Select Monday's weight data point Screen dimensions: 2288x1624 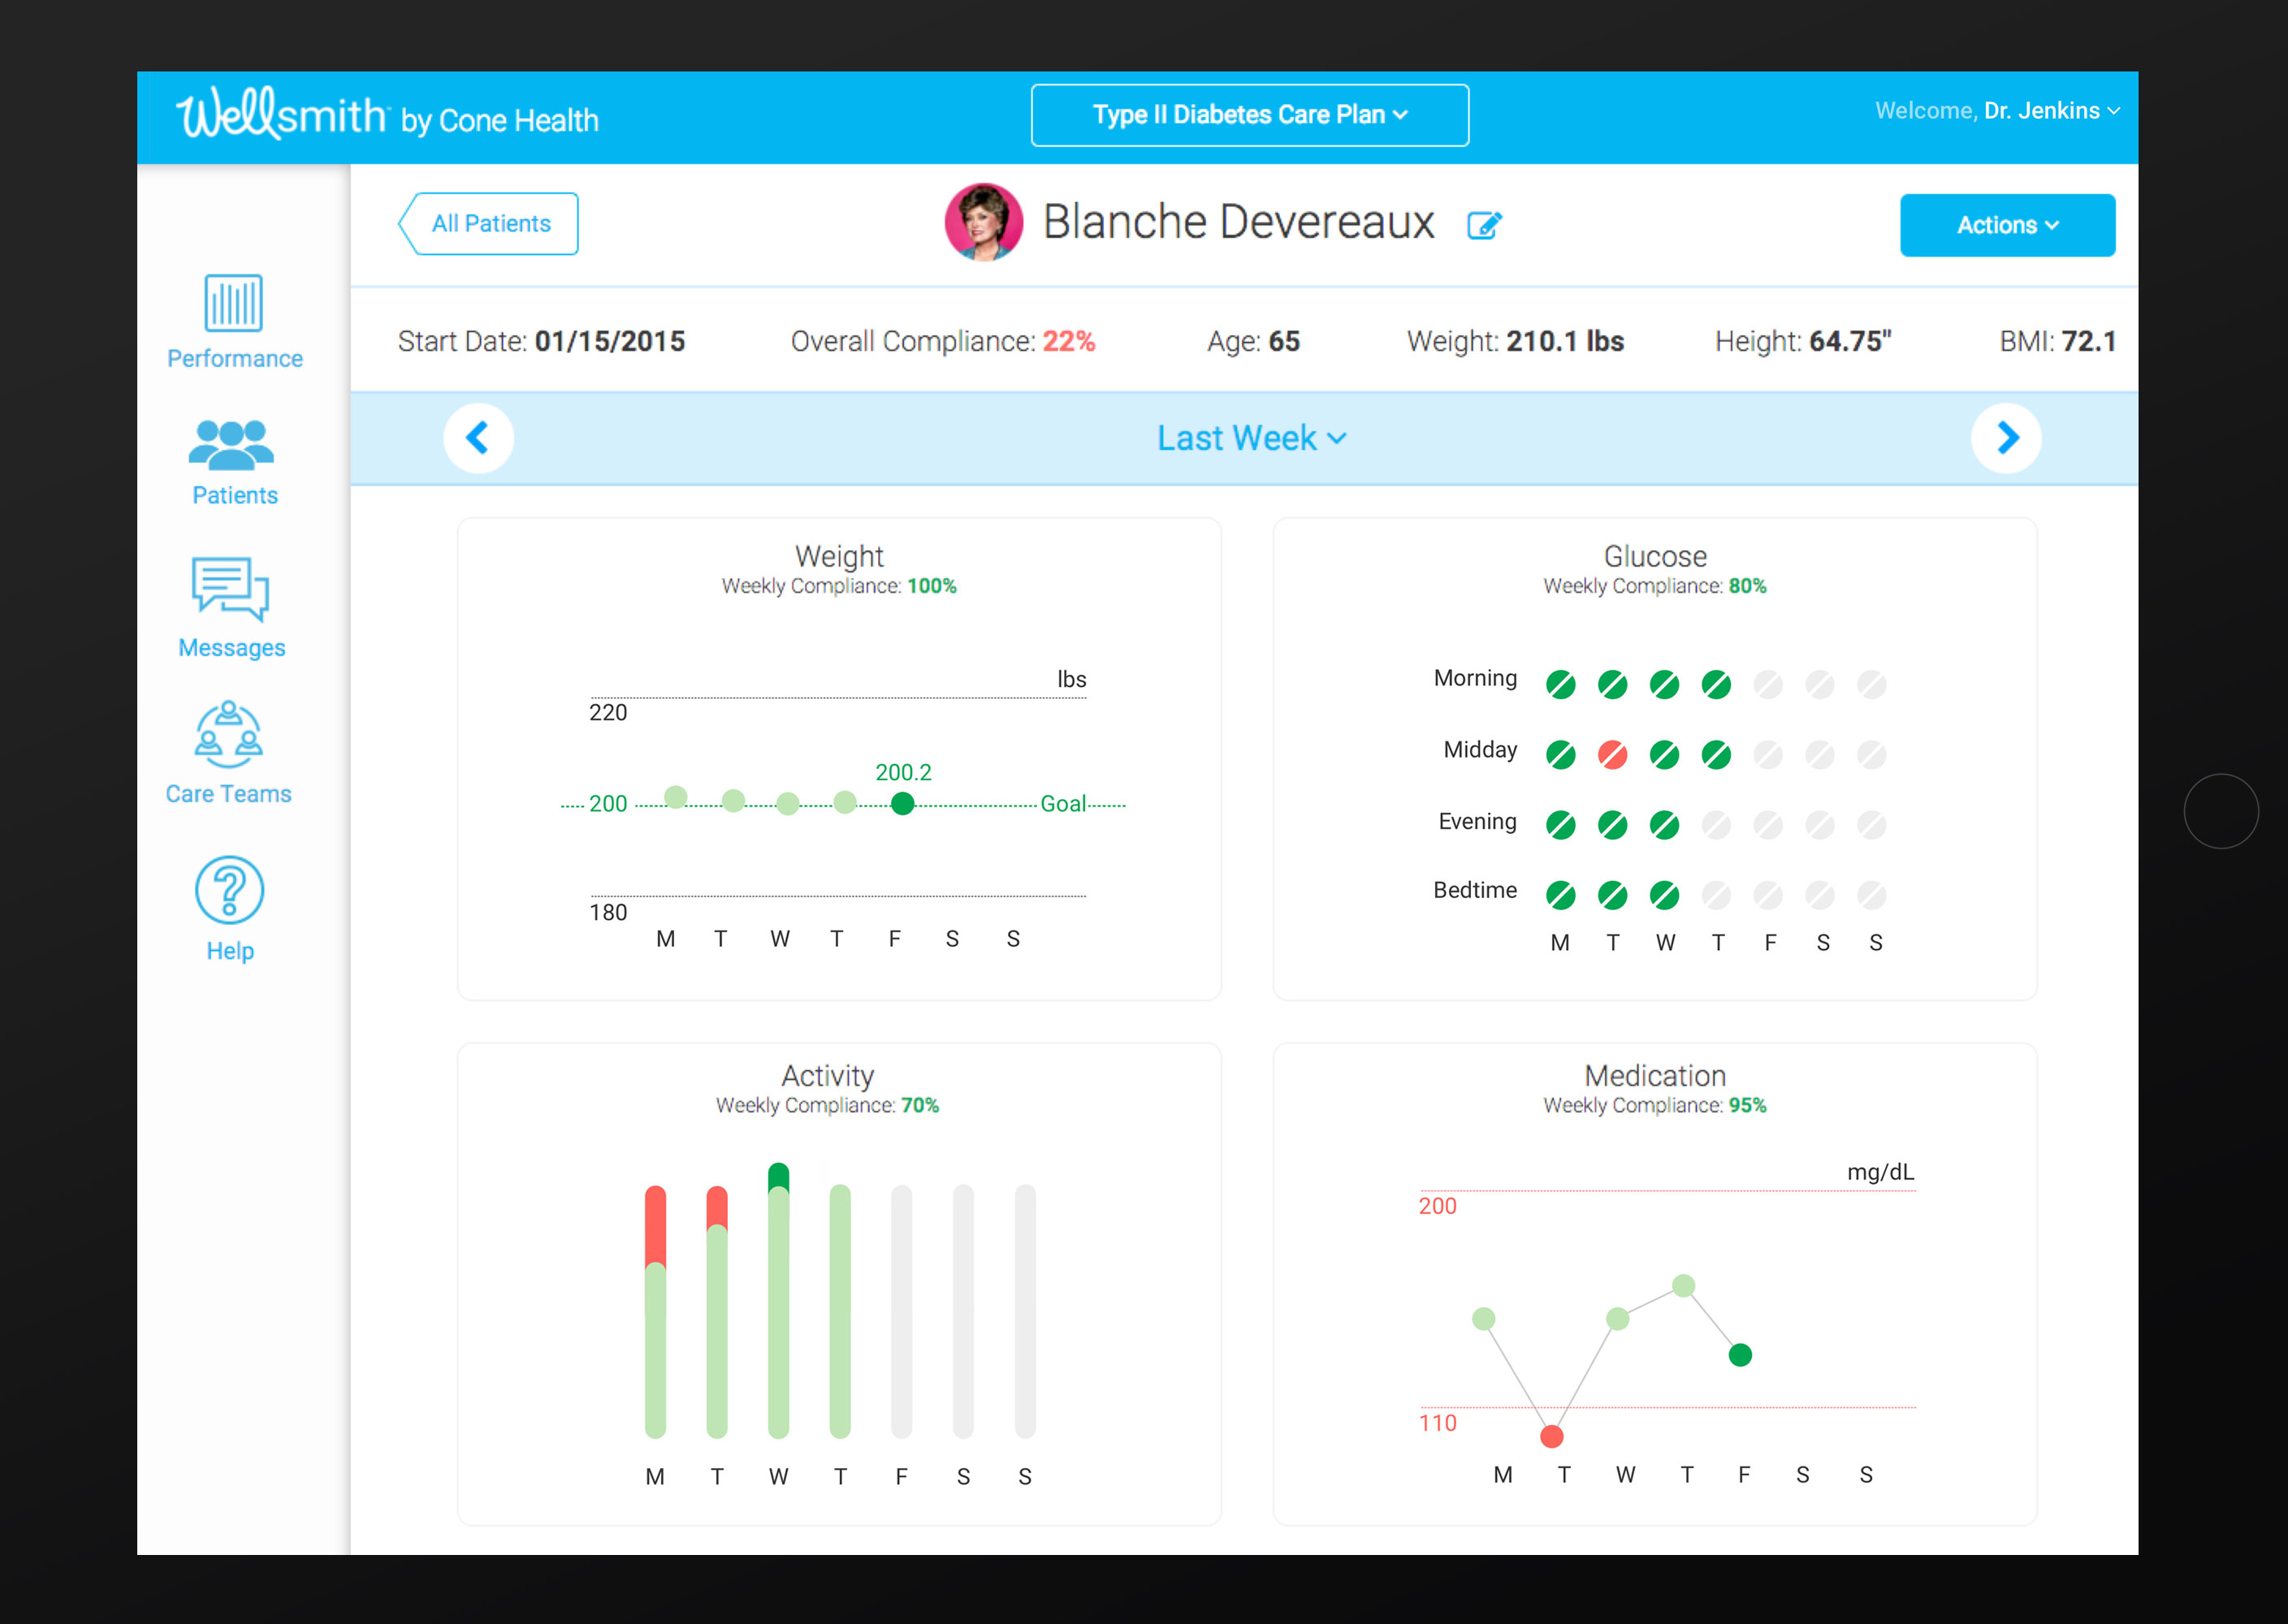pos(676,797)
